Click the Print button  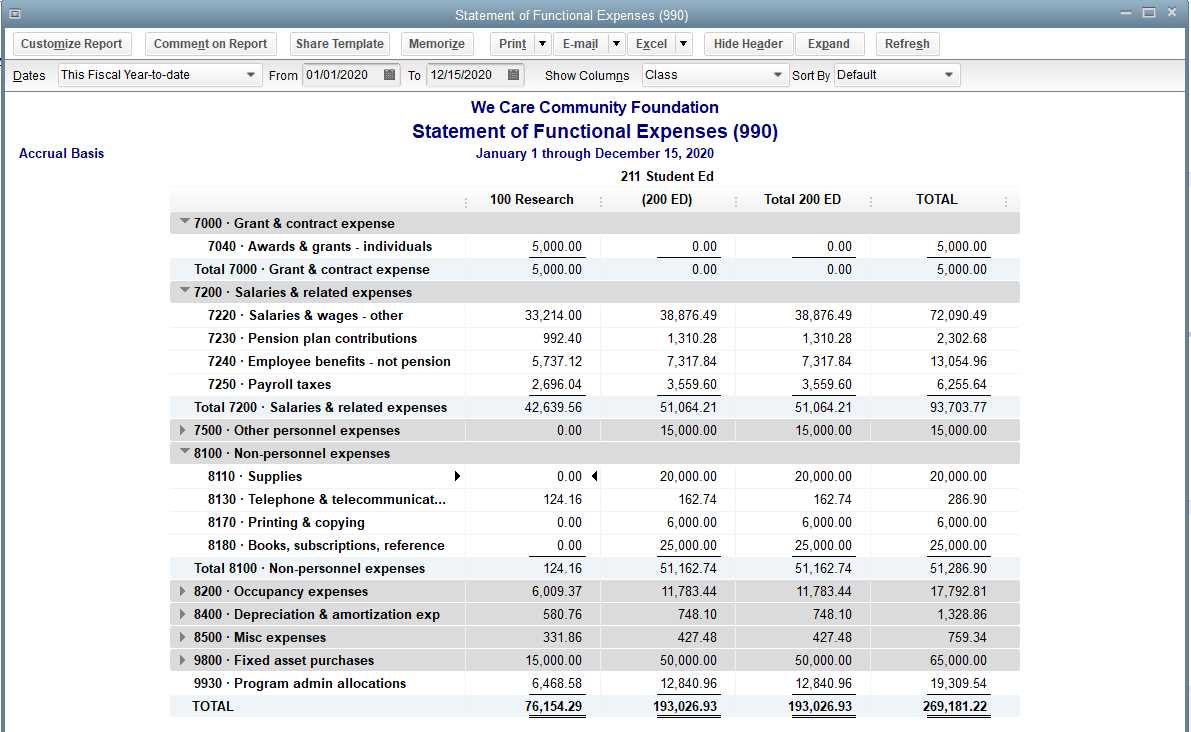tap(513, 44)
